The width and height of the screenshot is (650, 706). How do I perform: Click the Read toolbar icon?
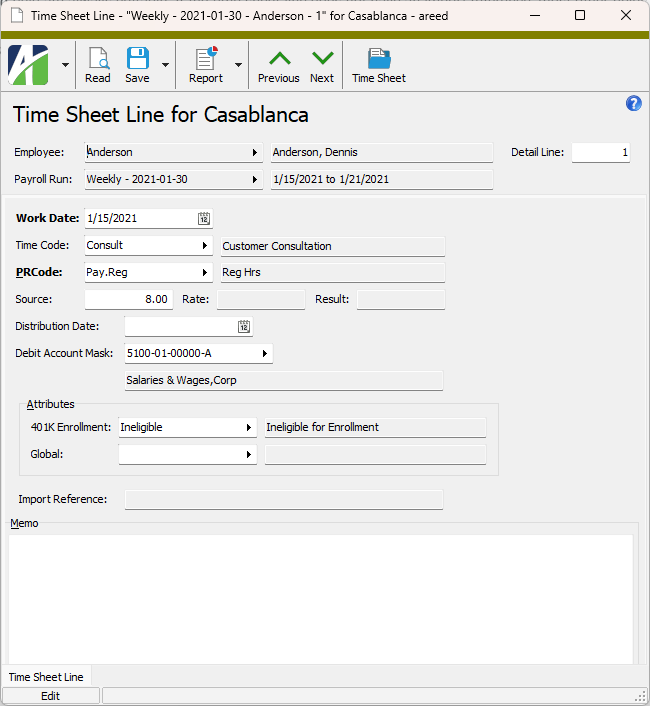98,65
